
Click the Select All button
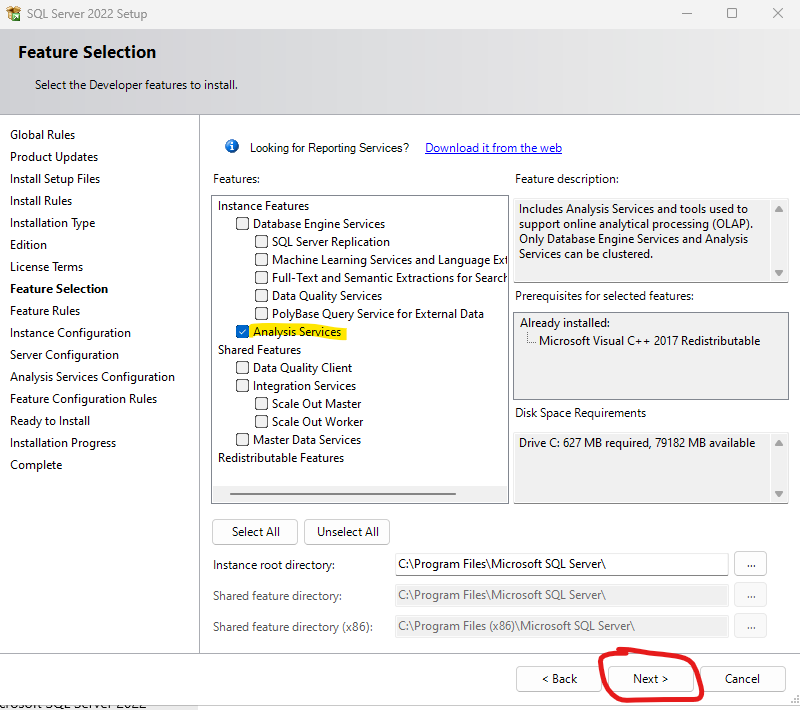pos(255,532)
